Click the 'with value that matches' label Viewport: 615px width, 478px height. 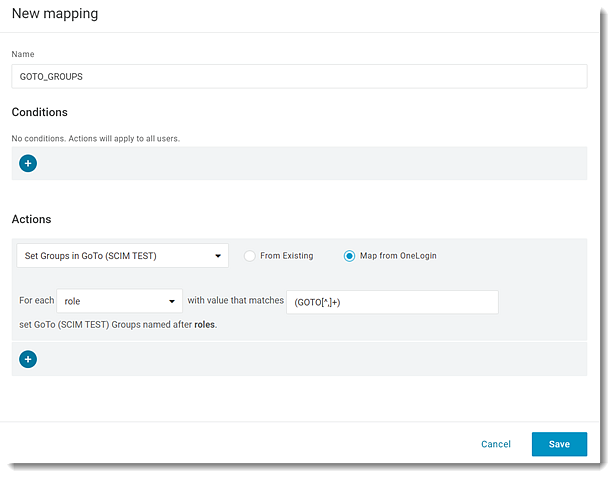pyautogui.click(x=235, y=300)
